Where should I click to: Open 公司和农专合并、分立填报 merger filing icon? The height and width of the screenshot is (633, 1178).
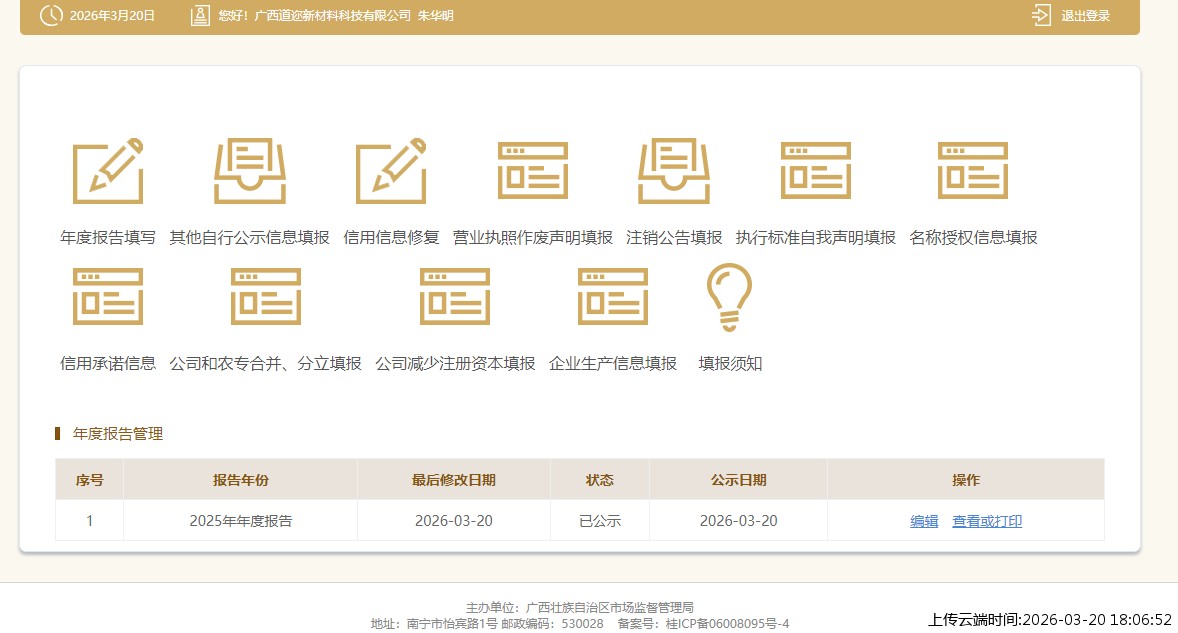265,295
